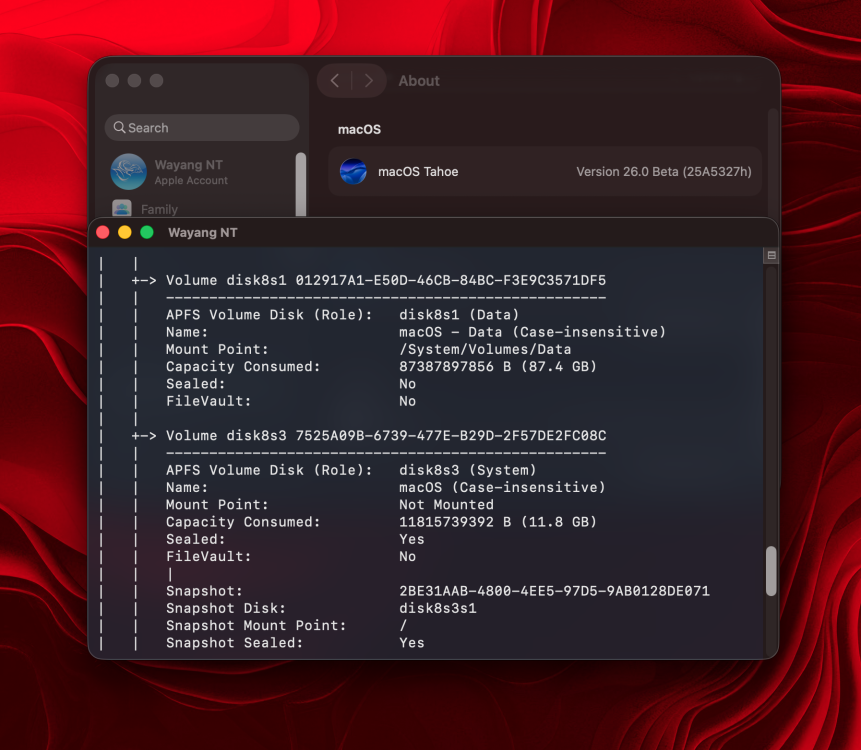Click the 'Volume disk8s3' UUID line
861x750 pixels.
point(386,436)
